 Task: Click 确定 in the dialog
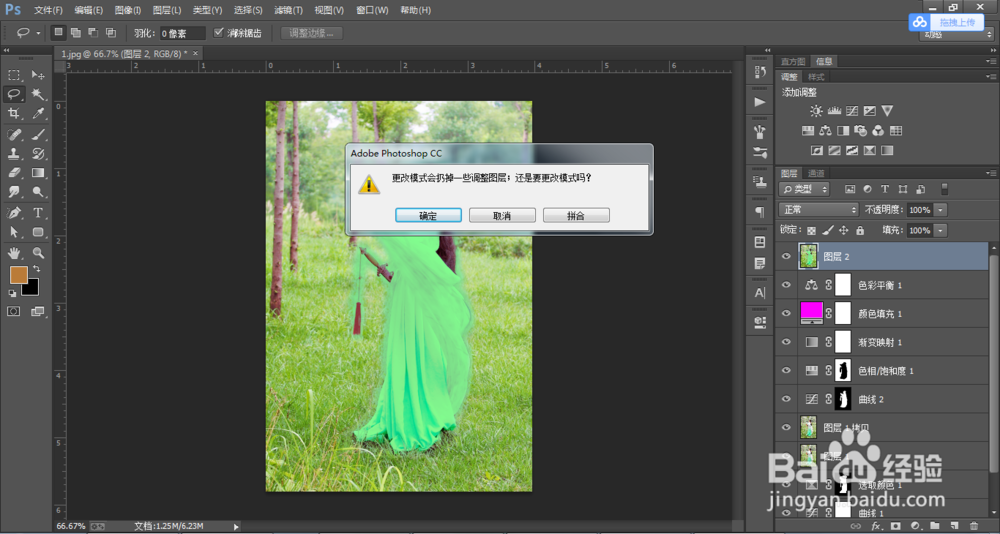429,216
